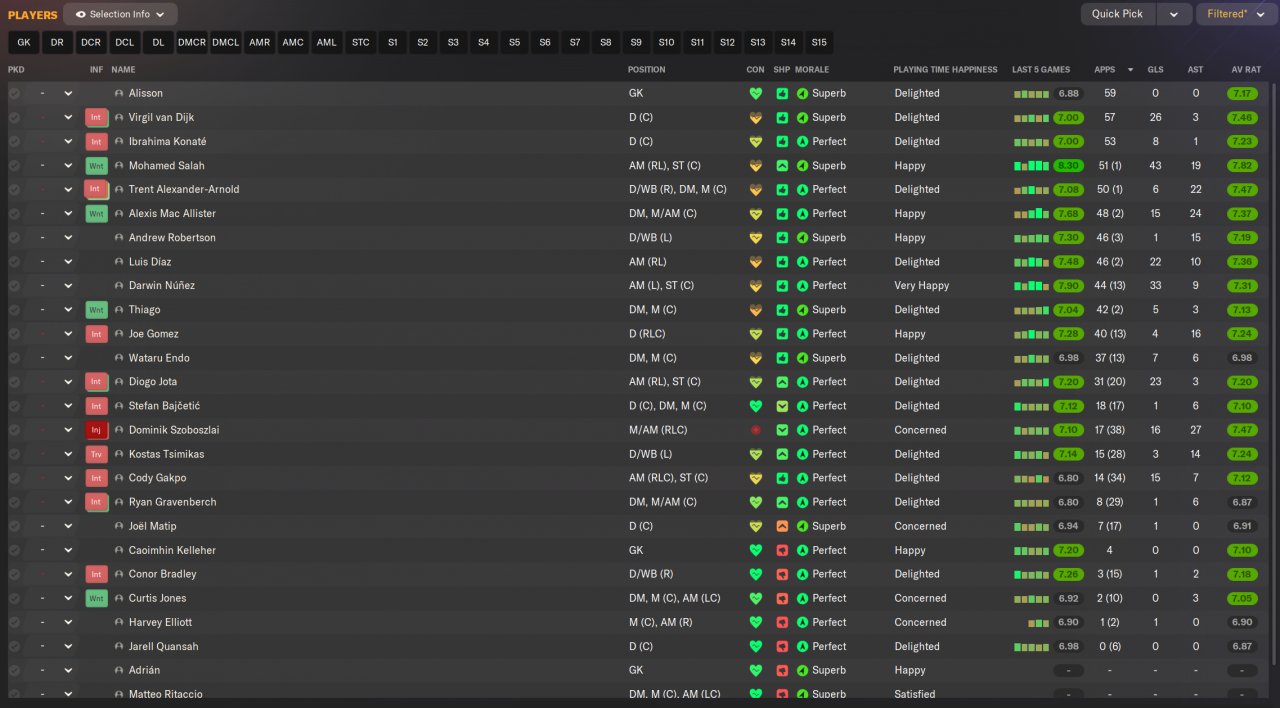Click Stefan Bajčetić's sharpness chevron icon
The image size is (1280, 708).
pos(782,406)
